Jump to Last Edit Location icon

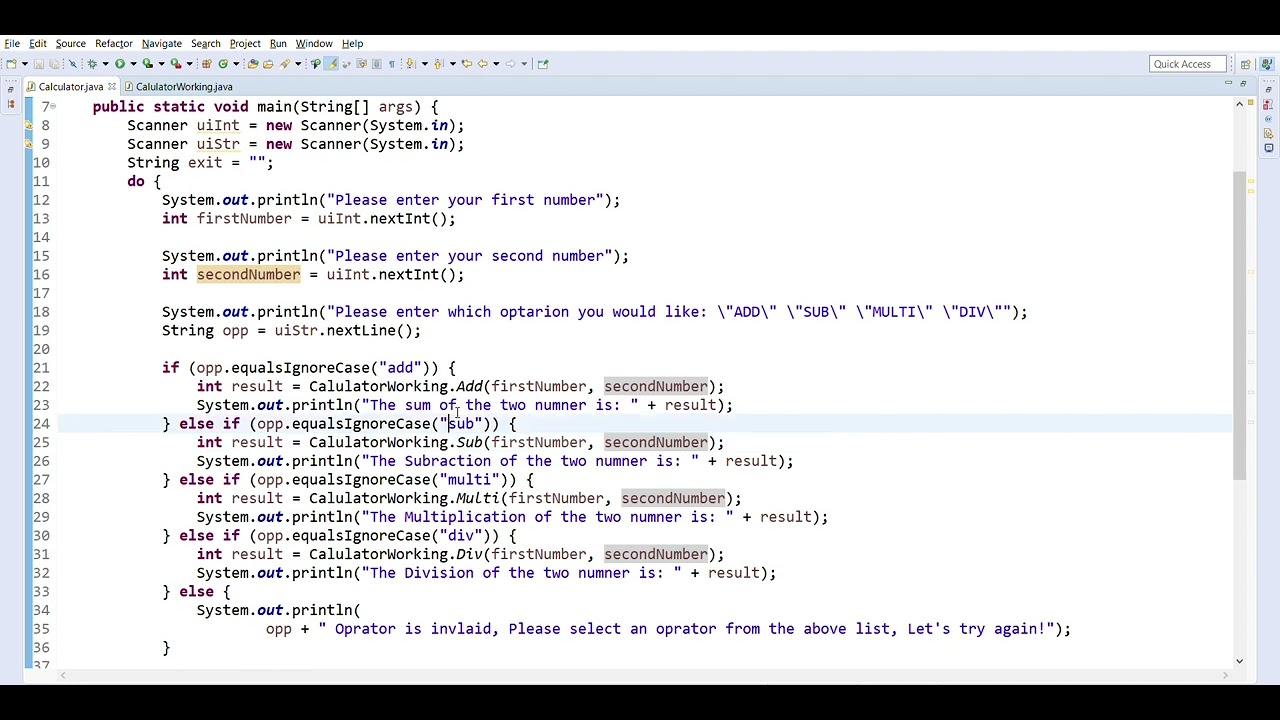467,64
